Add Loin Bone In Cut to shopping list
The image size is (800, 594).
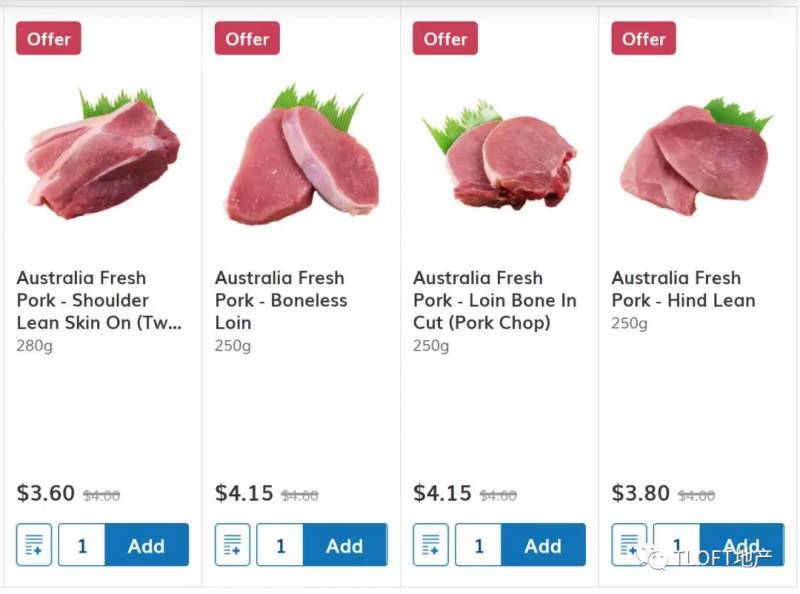point(430,545)
